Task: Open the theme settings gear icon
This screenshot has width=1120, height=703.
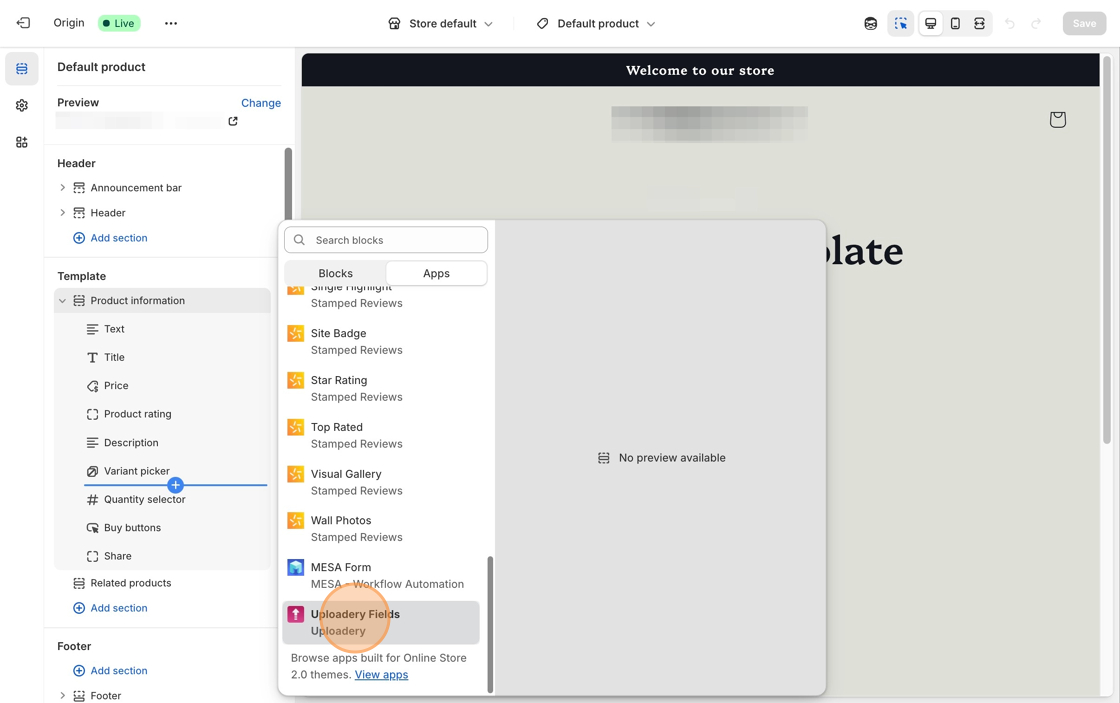Action: point(22,106)
